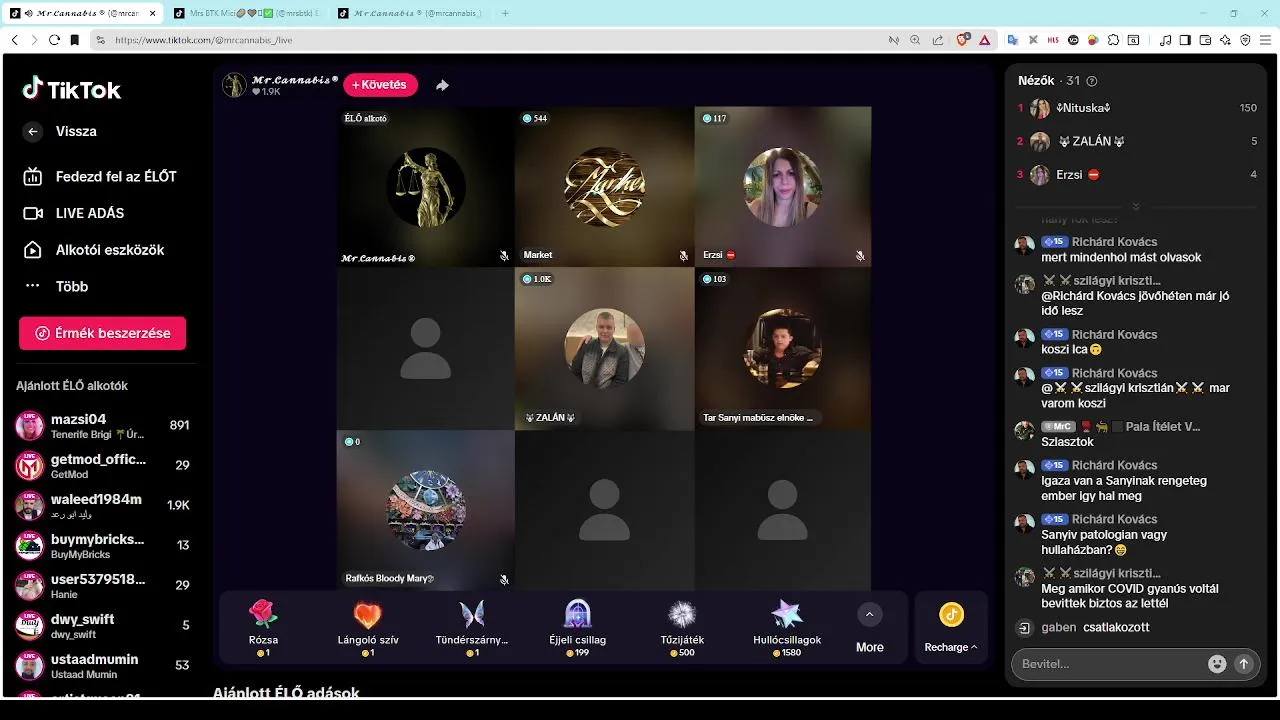Open the Brave VPN shield icon
The image size is (1280, 720).
[1245, 40]
